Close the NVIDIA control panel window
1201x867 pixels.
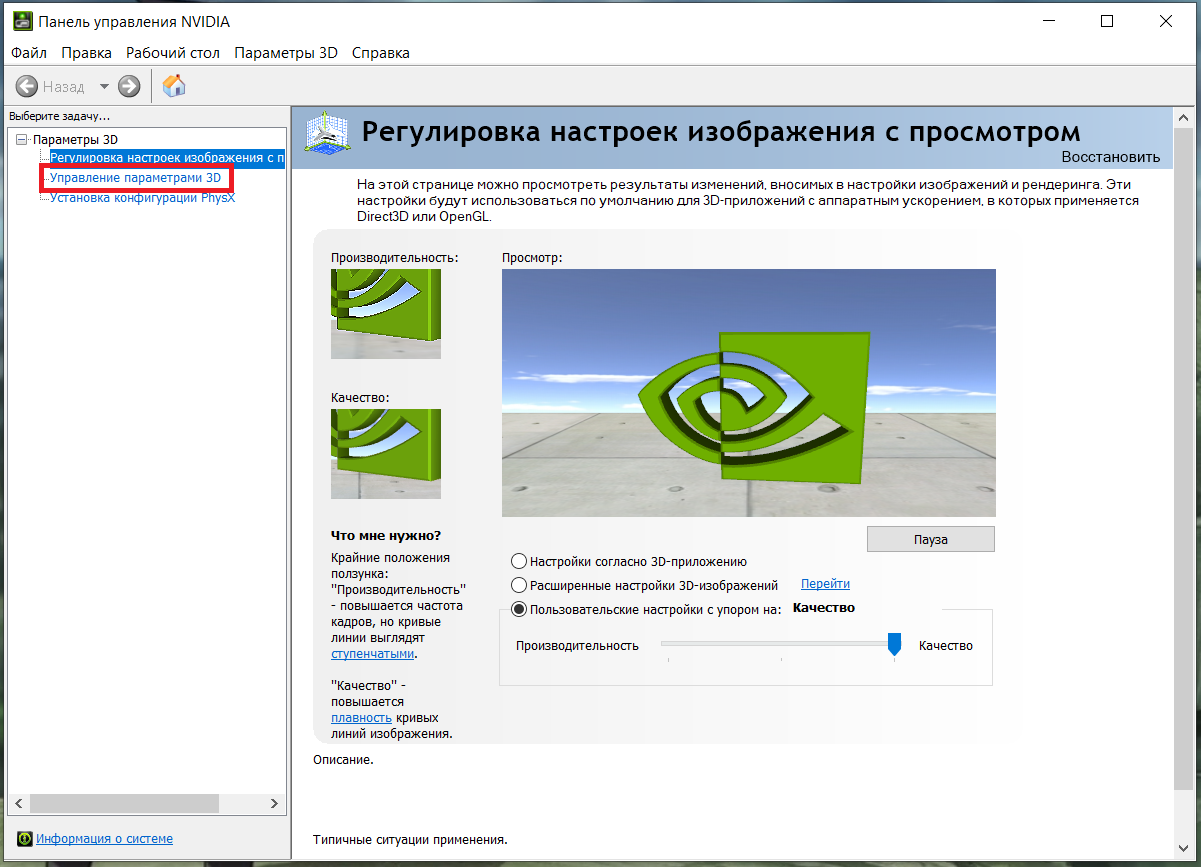(1165, 21)
